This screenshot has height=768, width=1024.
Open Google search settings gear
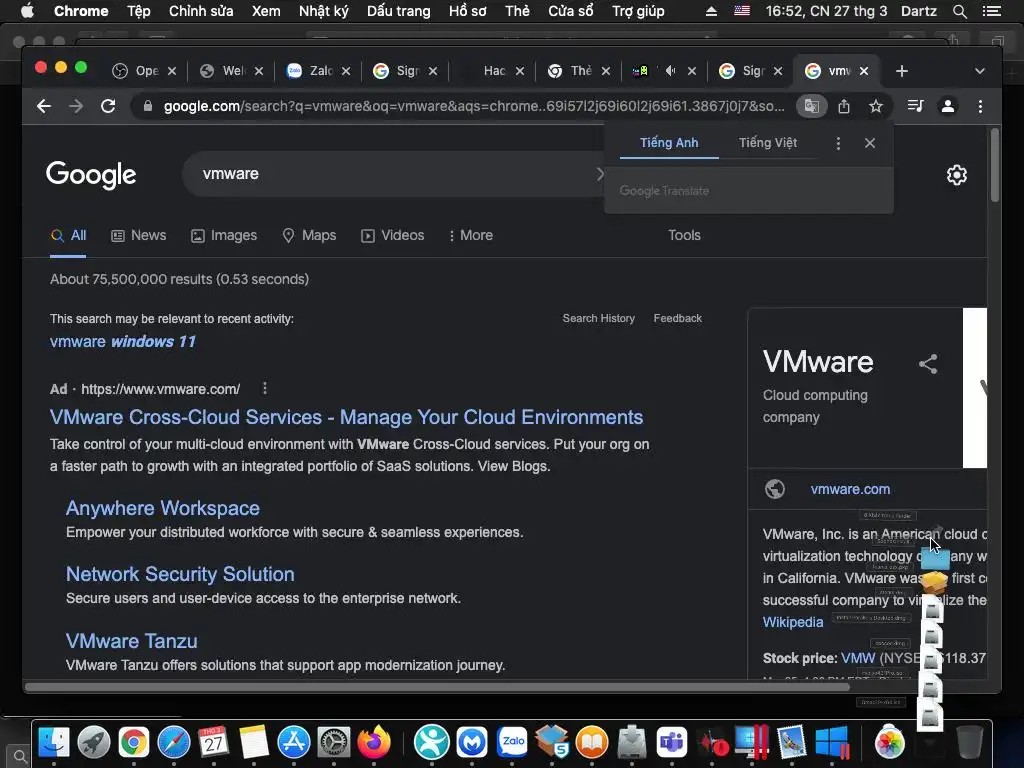pyautogui.click(x=957, y=174)
